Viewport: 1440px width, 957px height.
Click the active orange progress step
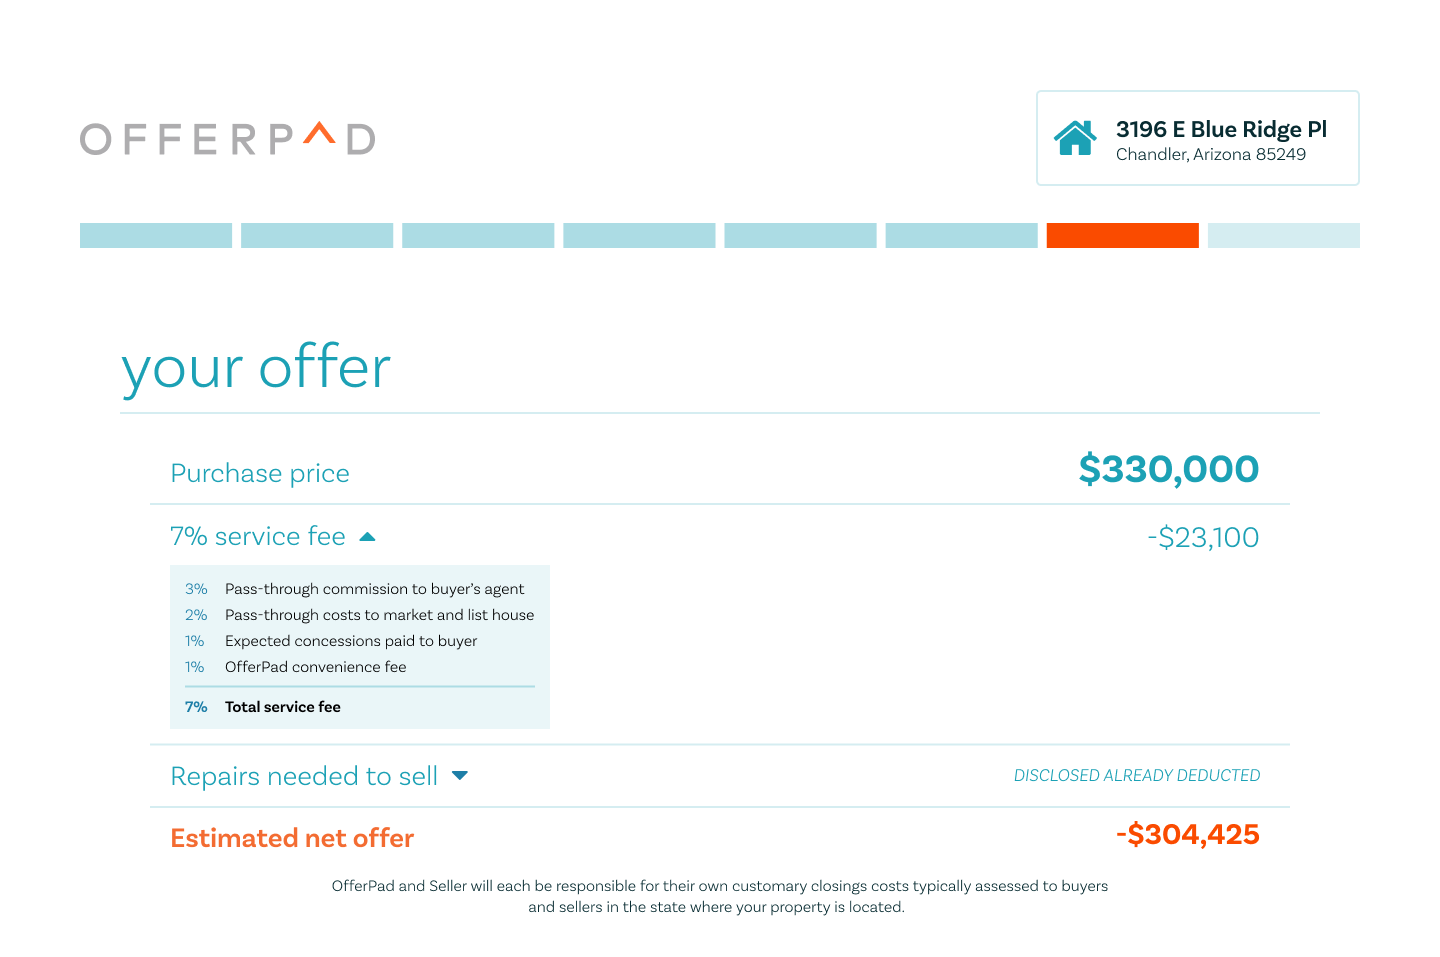pyautogui.click(x=1122, y=235)
